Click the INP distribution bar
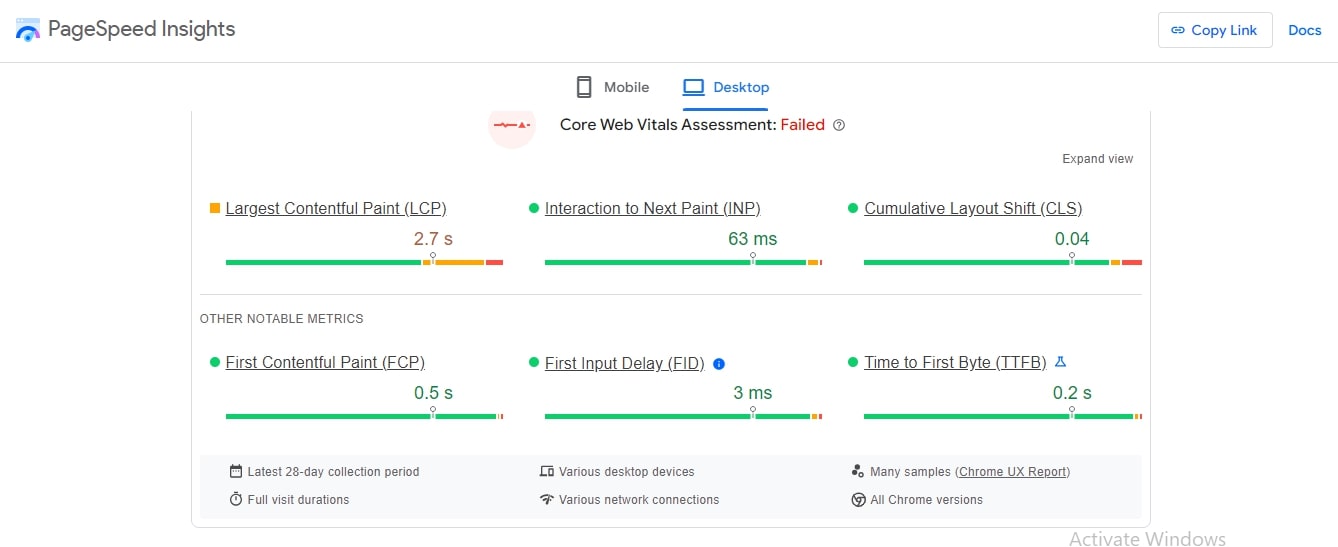The height and width of the screenshot is (547, 1338). (x=683, y=262)
